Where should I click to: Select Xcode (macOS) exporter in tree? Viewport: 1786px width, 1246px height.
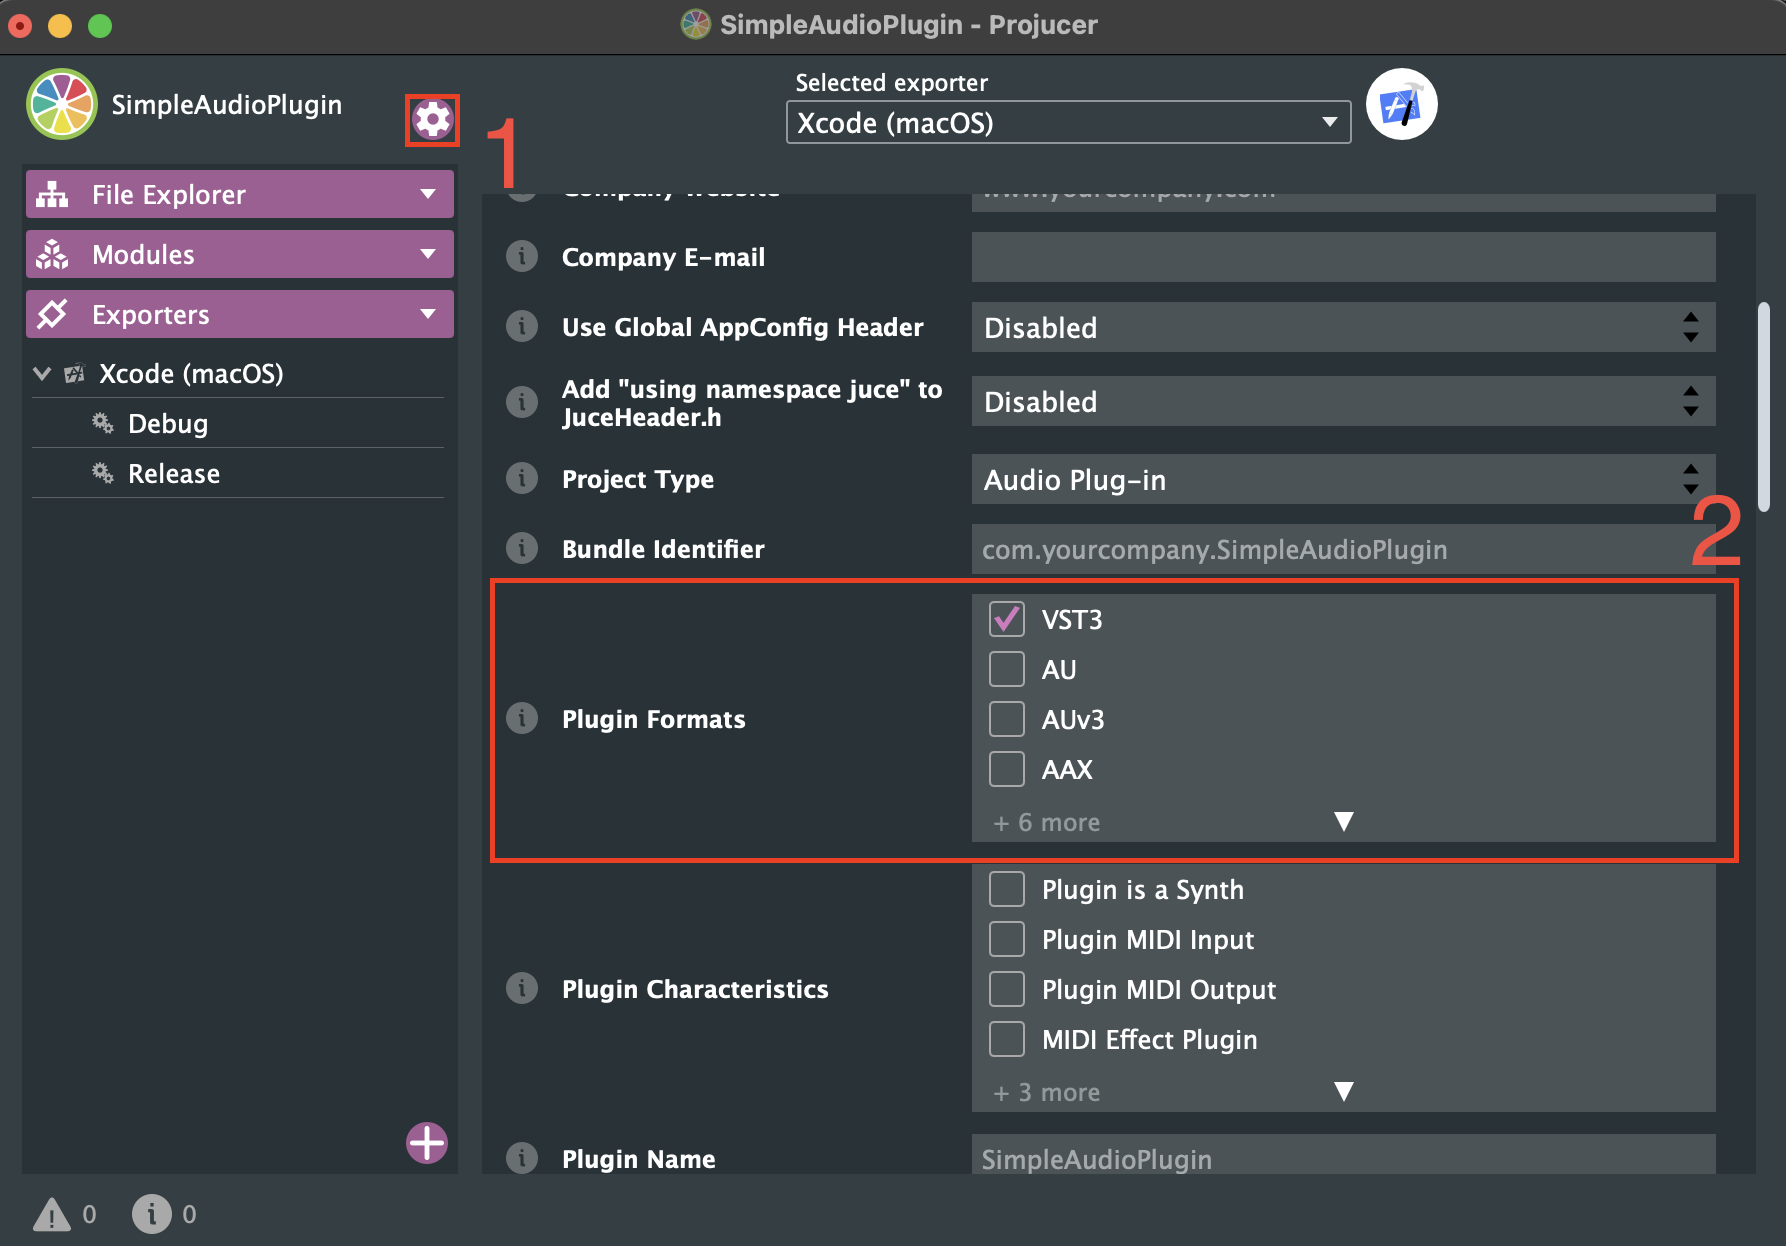(238, 373)
